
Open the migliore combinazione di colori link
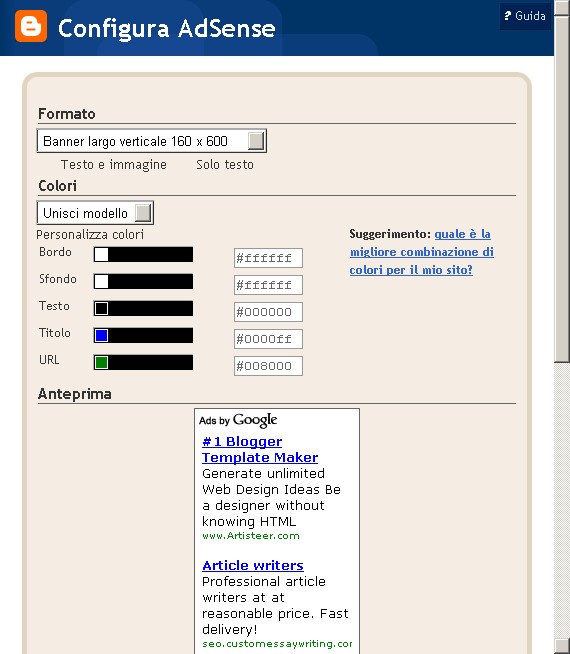pyautogui.click(x=422, y=252)
